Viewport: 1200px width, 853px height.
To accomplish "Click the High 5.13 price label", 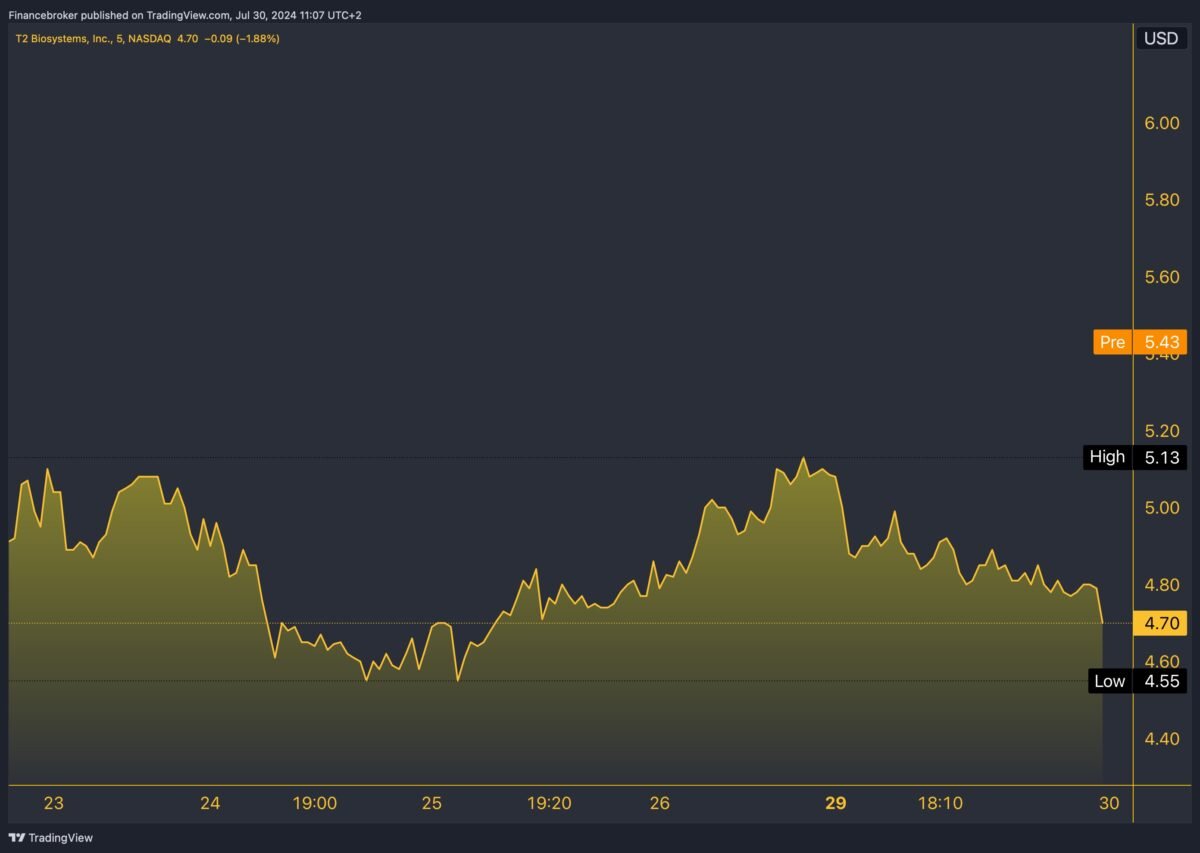I will pos(1135,457).
